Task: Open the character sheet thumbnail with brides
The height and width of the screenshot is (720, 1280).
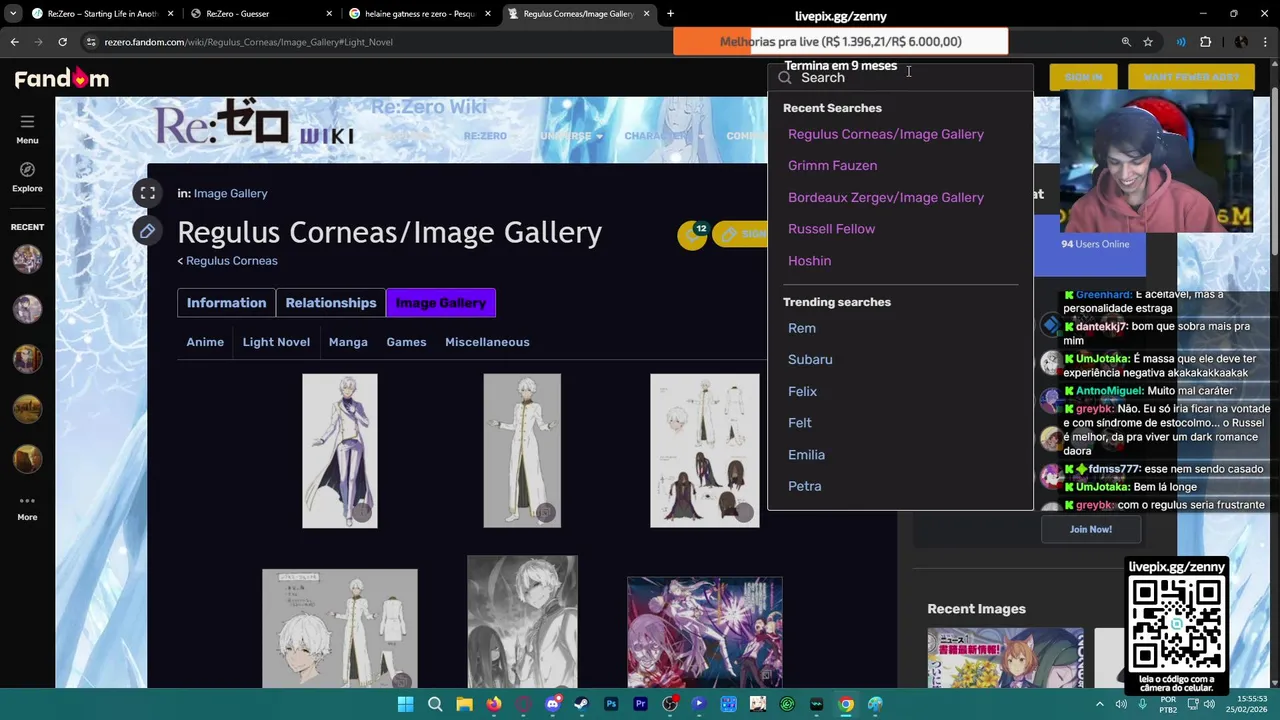Action: pyautogui.click(x=705, y=451)
